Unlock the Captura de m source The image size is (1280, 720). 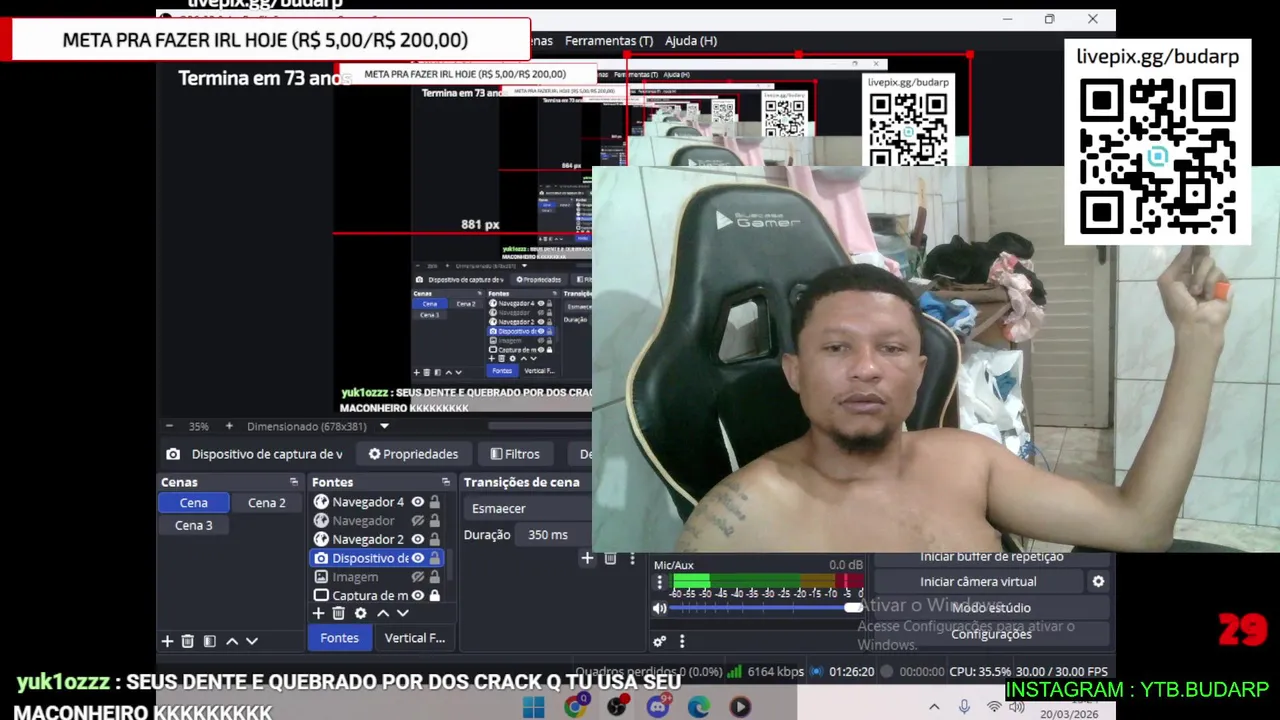point(435,595)
